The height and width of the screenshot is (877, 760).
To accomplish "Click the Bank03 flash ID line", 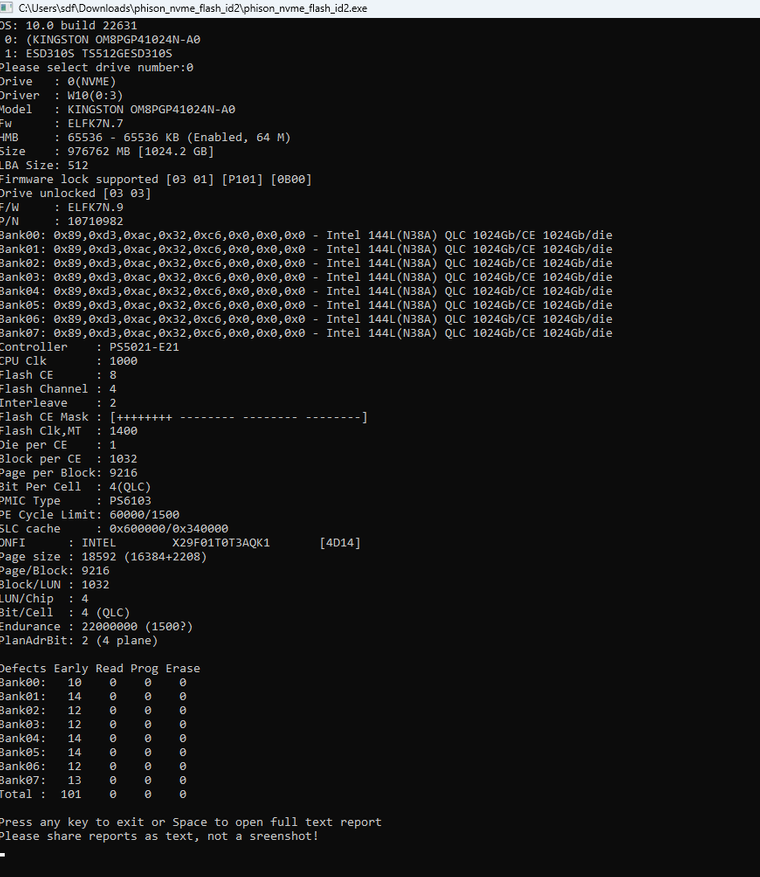I will coord(306,277).
